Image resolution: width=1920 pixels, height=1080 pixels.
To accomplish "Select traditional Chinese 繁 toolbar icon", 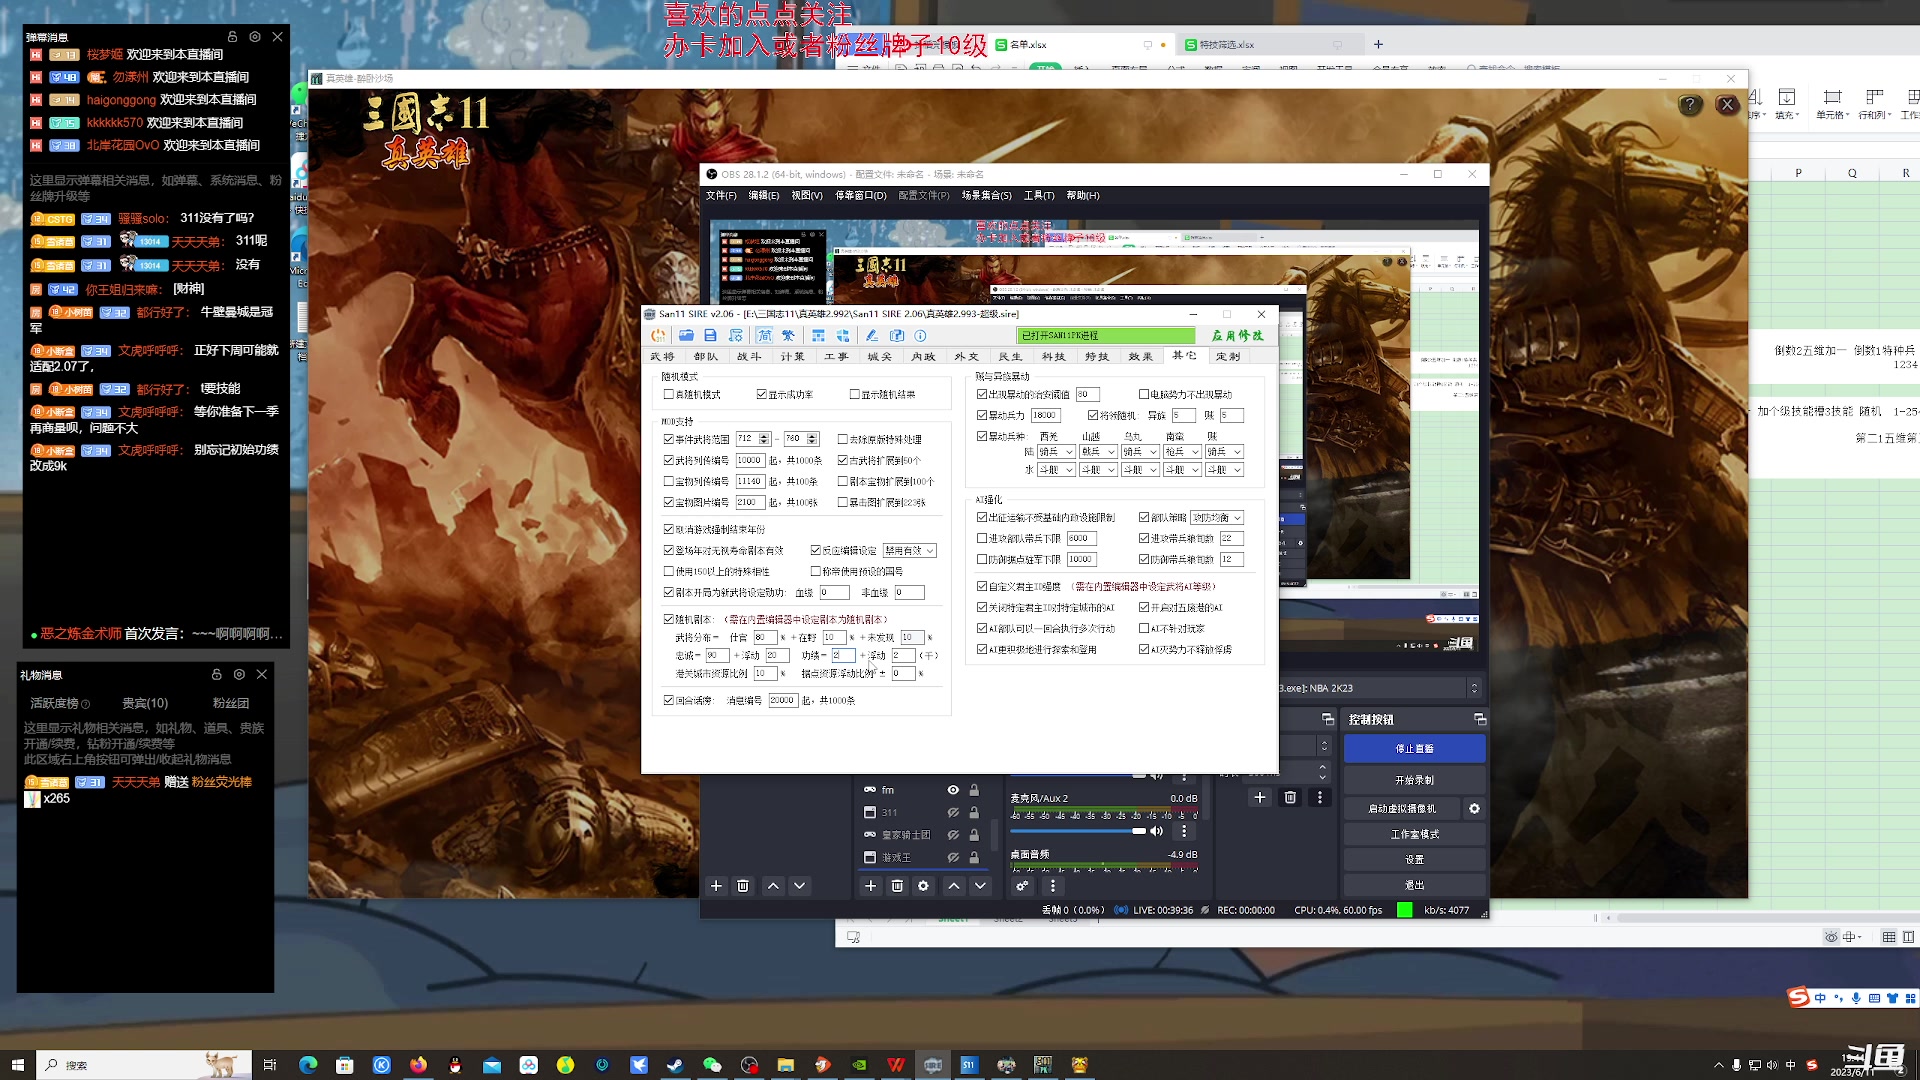I will coord(789,336).
